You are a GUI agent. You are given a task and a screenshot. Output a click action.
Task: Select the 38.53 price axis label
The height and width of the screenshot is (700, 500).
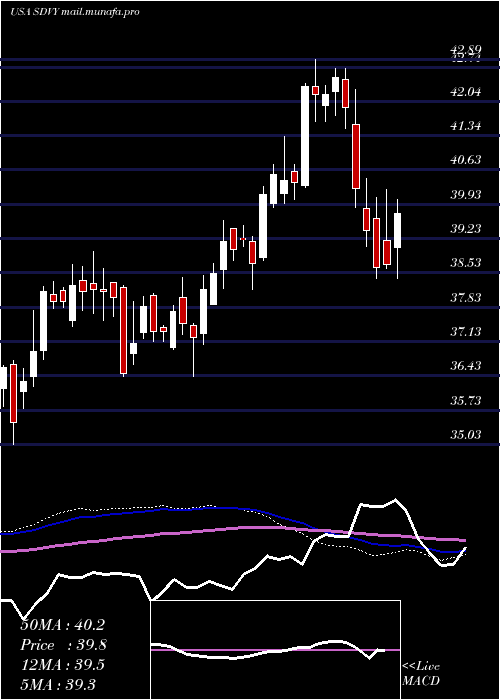click(x=466, y=262)
